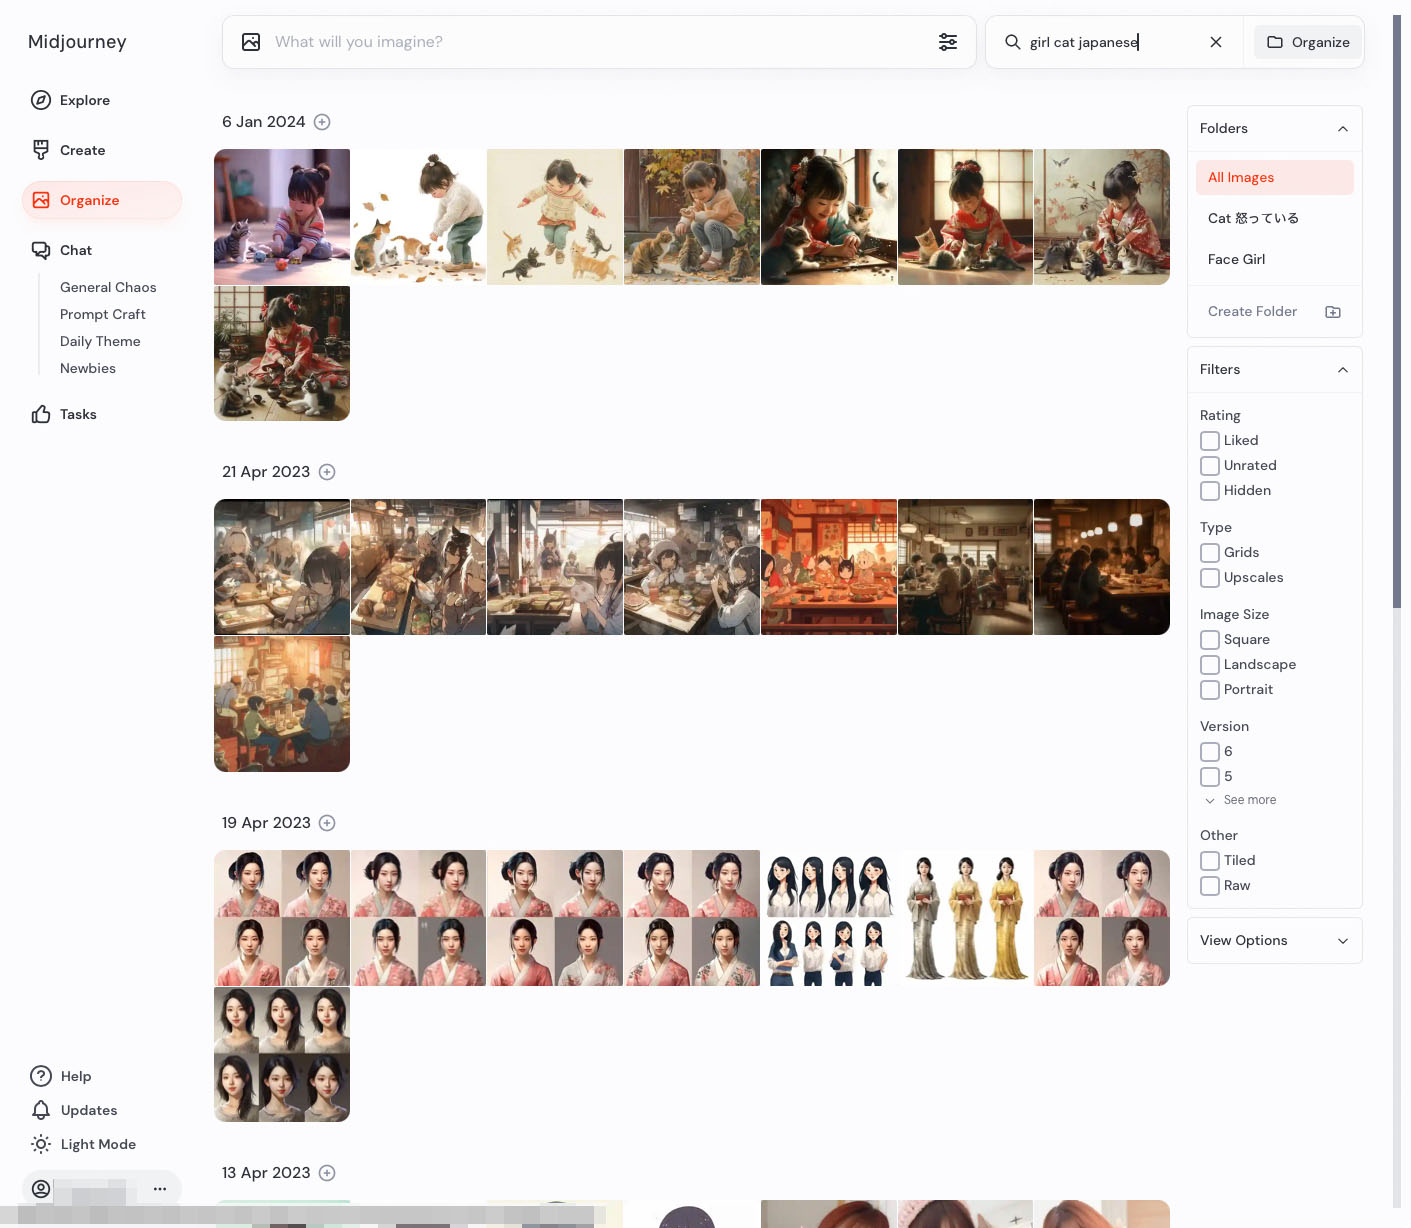Click the Create paintbrush icon
This screenshot has height=1228, width=1411.
[x=41, y=150]
